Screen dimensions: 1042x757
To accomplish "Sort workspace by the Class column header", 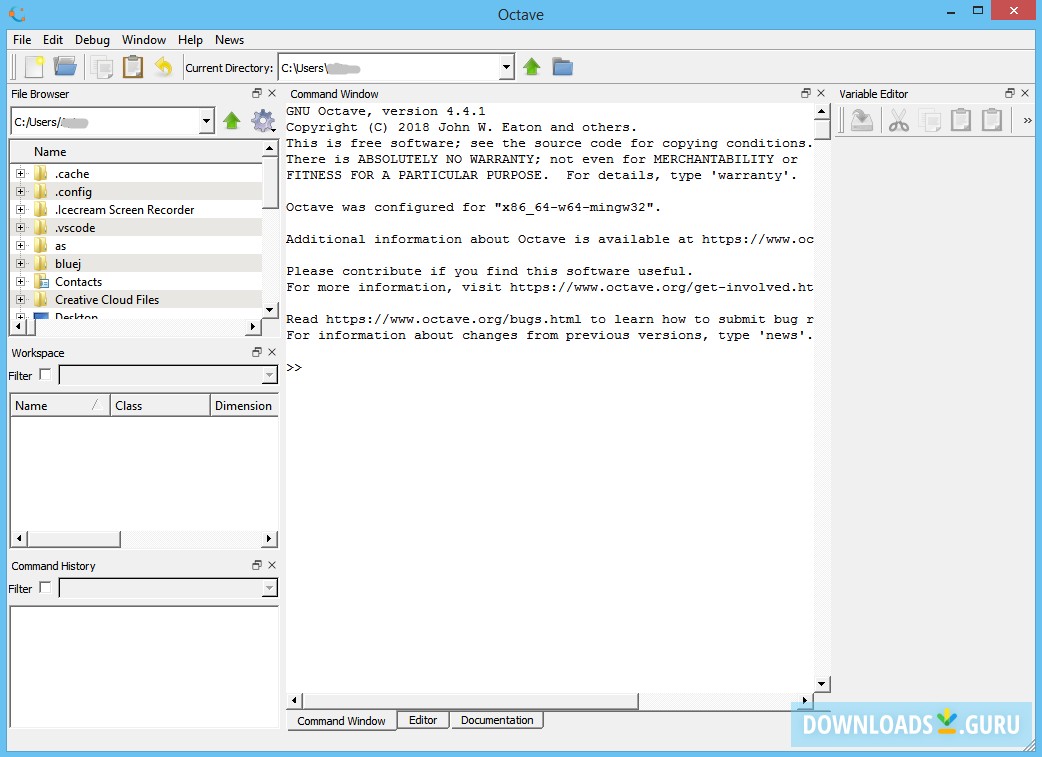I will point(160,406).
